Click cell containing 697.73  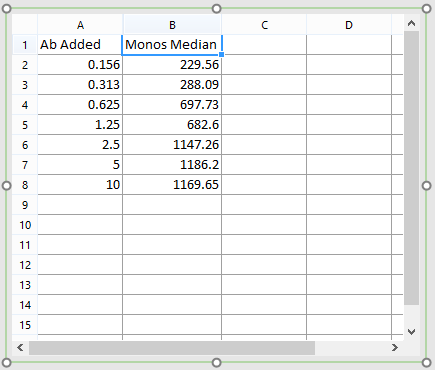click(x=172, y=105)
